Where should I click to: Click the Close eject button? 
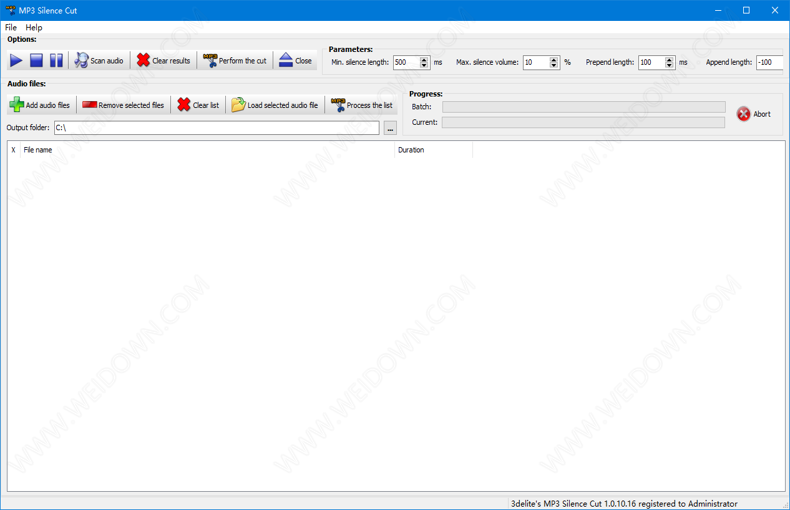point(296,60)
